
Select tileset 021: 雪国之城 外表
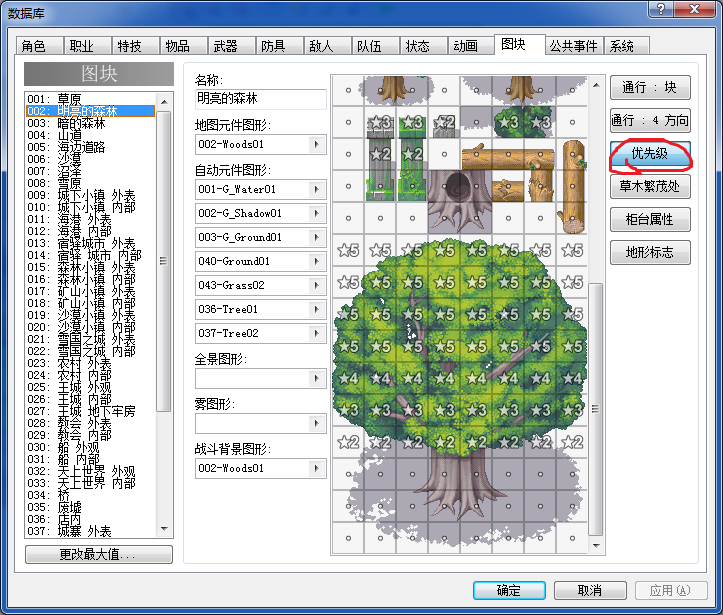pos(90,339)
